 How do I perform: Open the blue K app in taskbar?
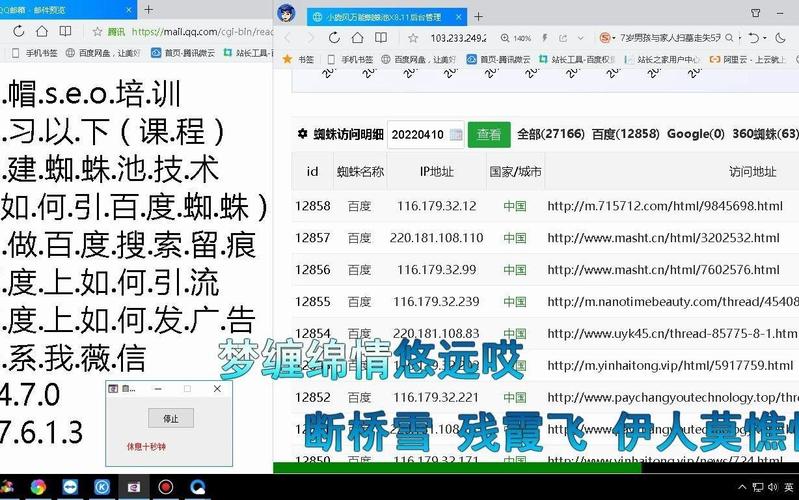coord(101,487)
